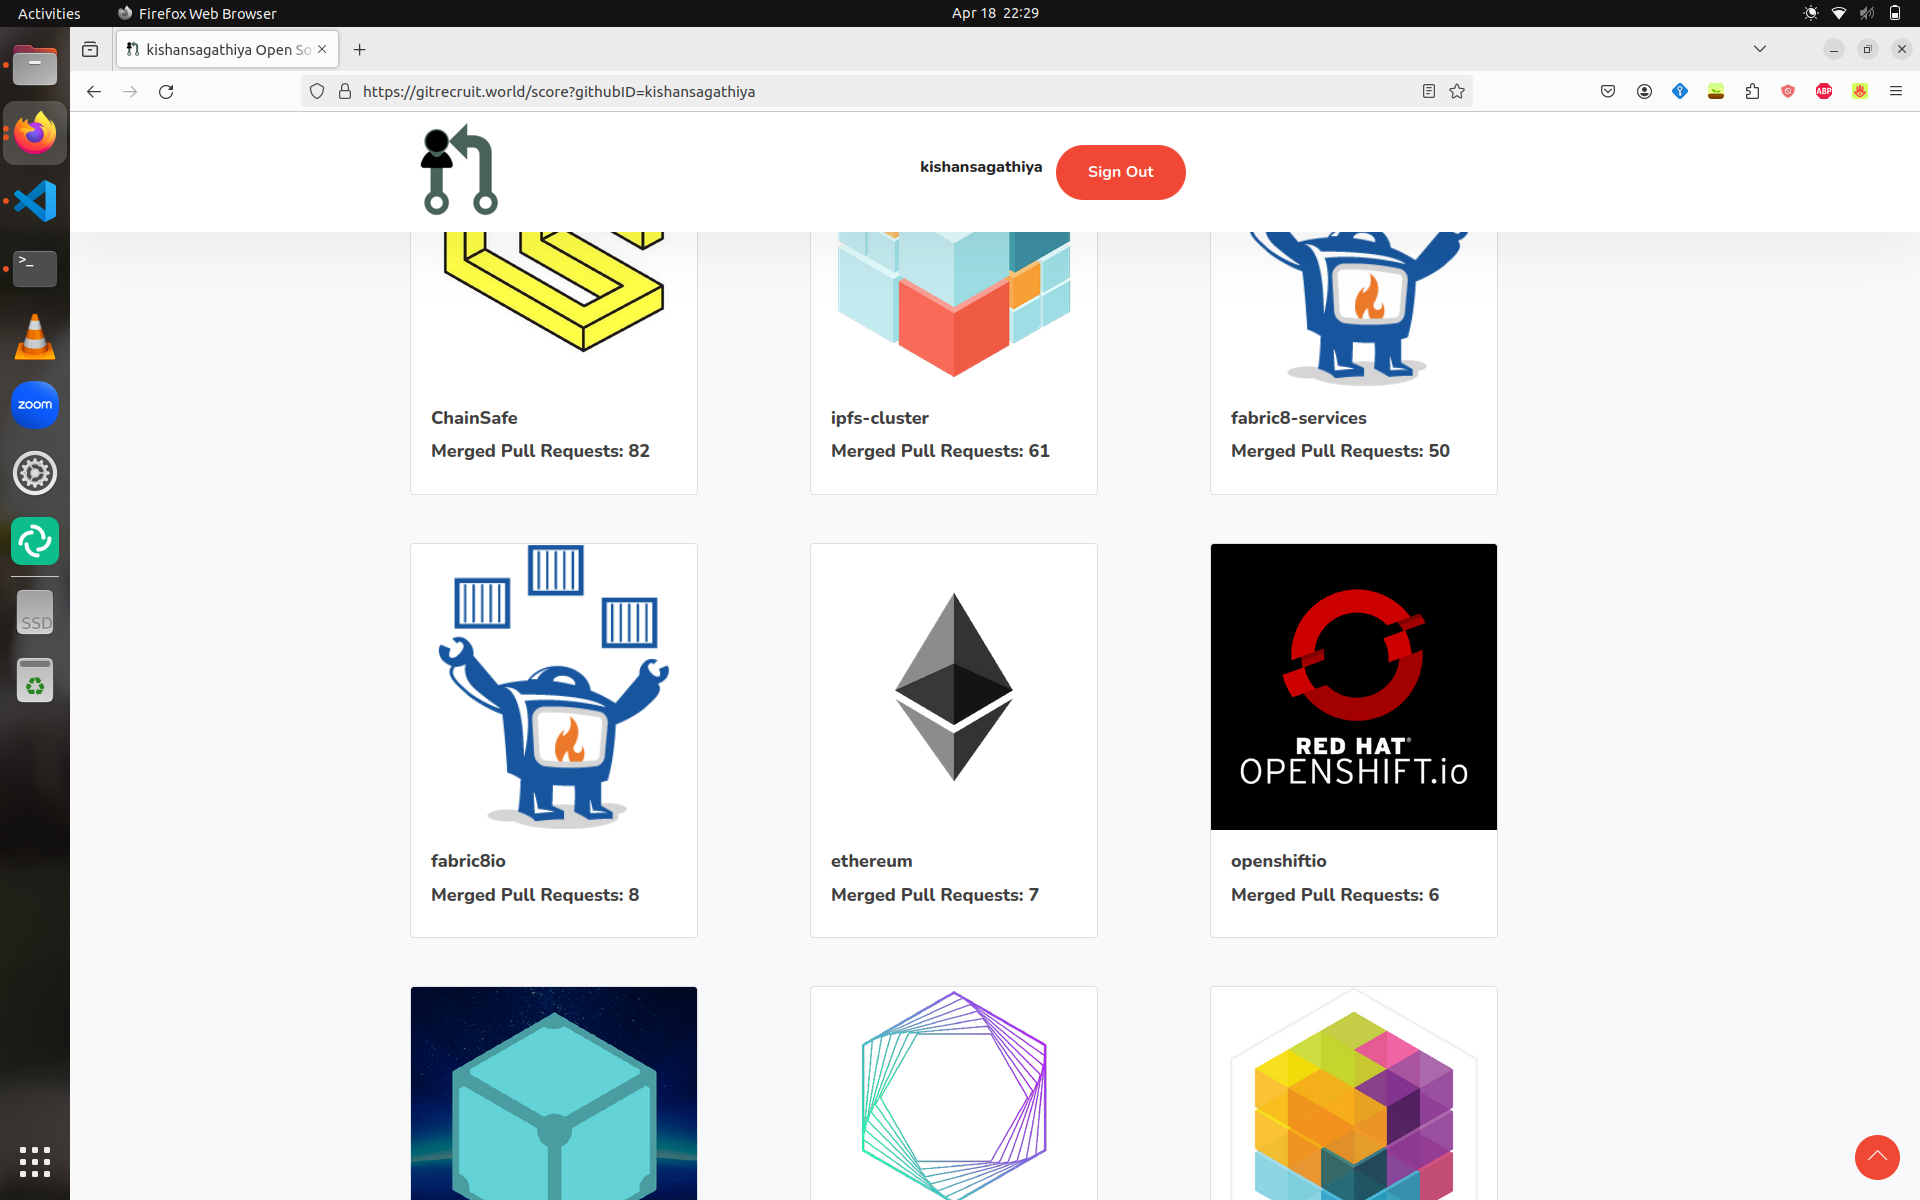Screen dimensions: 1920x1200
Task: Show Applications grid in the dock
Action: (35, 1162)
